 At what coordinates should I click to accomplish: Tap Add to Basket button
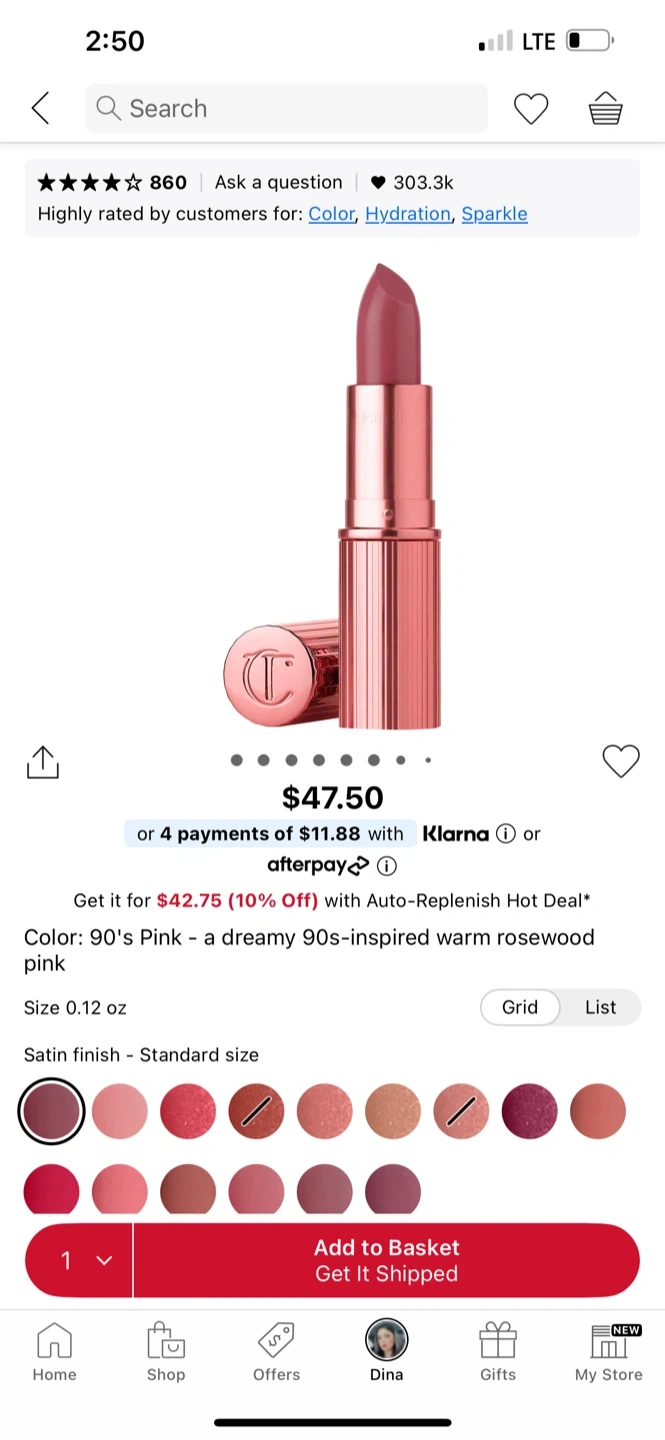[x=386, y=1260]
